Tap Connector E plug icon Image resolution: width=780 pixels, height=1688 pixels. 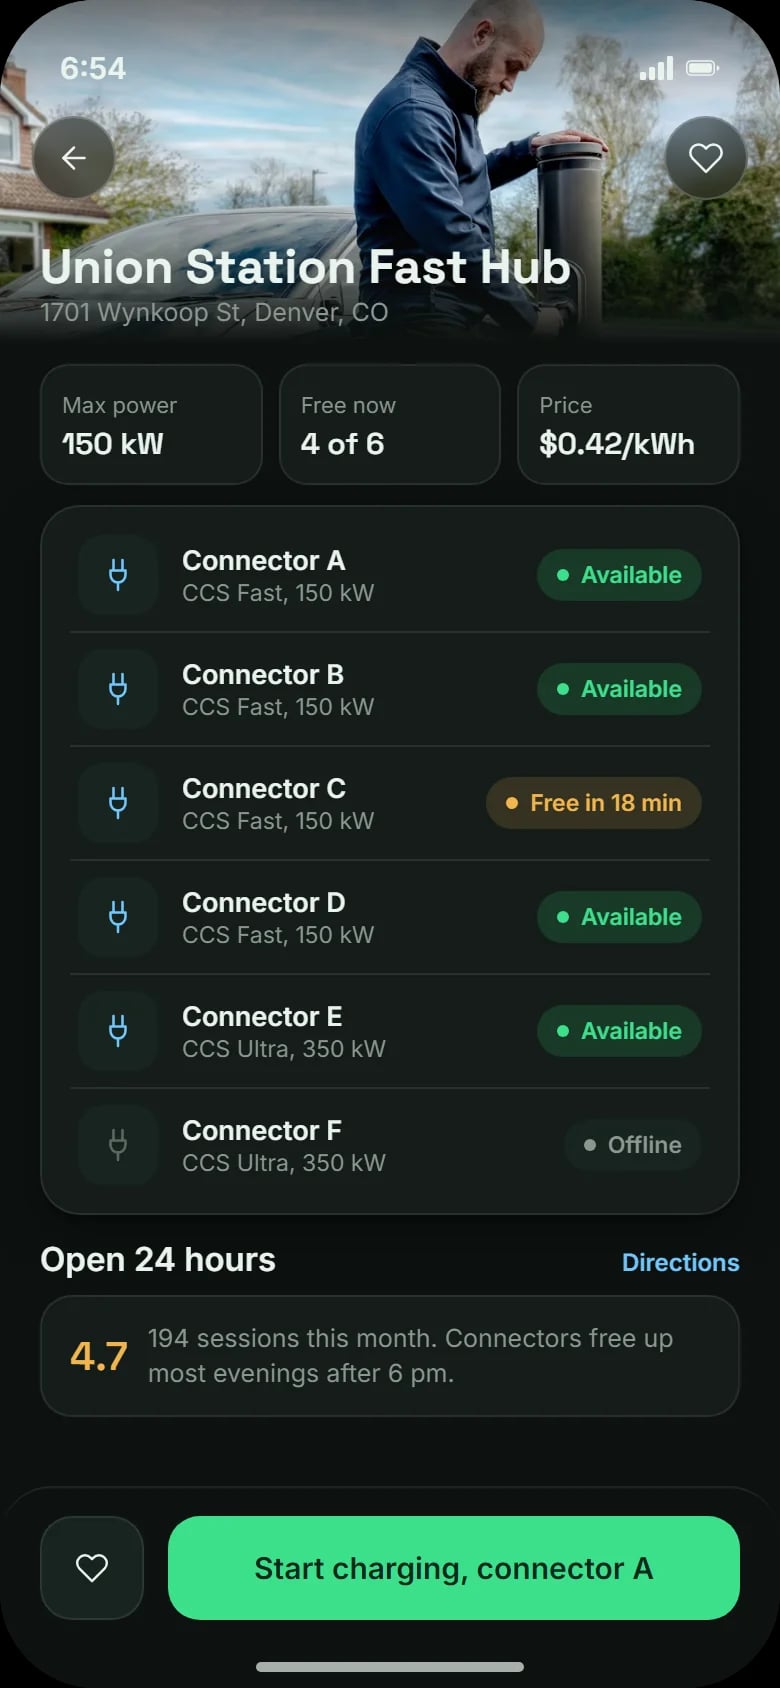[118, 1031]
